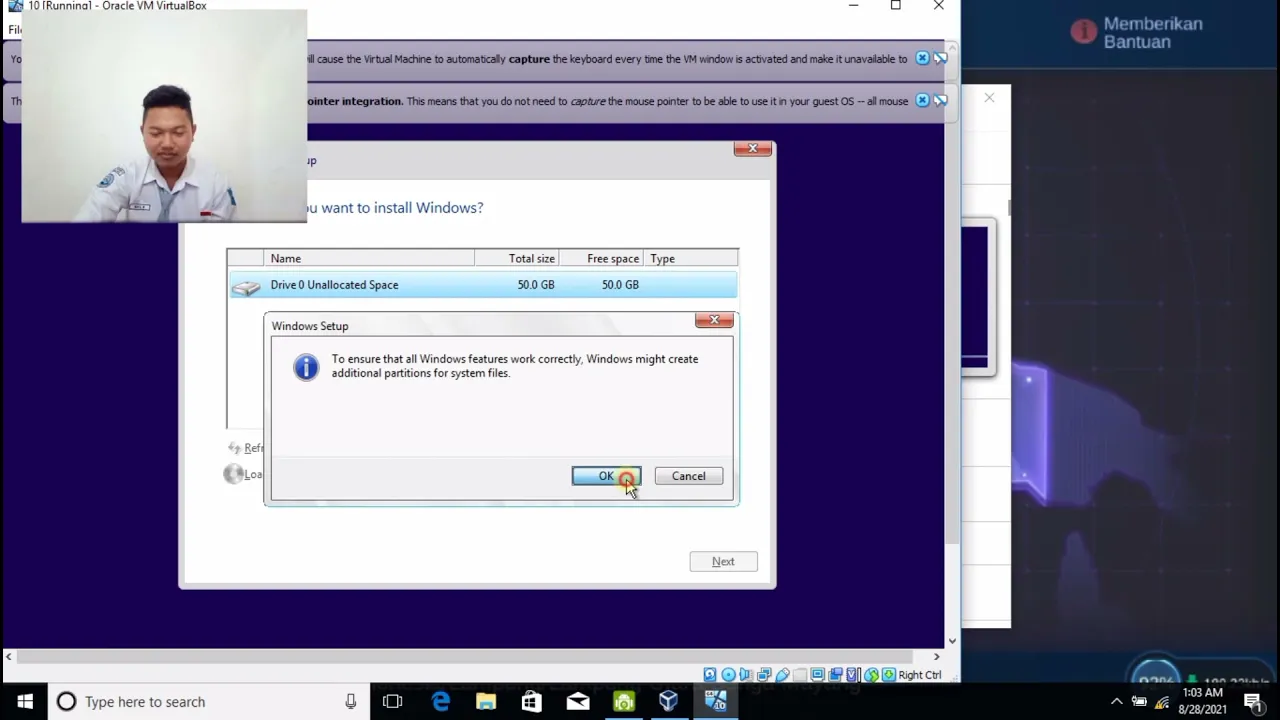This screenshot has width=1280, height=720.
Task: Open Task View on the taskbar
Action: pyautogui.click(x=392, y=702)
